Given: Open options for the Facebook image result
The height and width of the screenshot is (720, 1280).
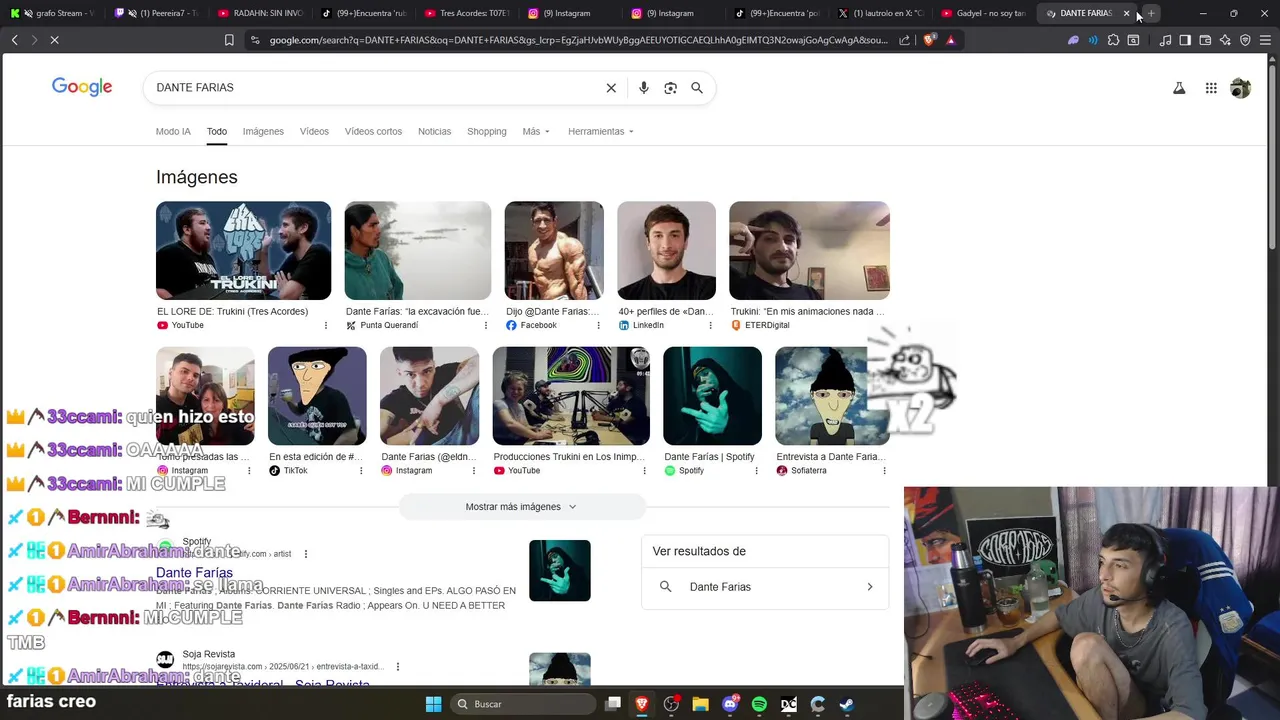Looking at the screenshot, I should [598, 325].
